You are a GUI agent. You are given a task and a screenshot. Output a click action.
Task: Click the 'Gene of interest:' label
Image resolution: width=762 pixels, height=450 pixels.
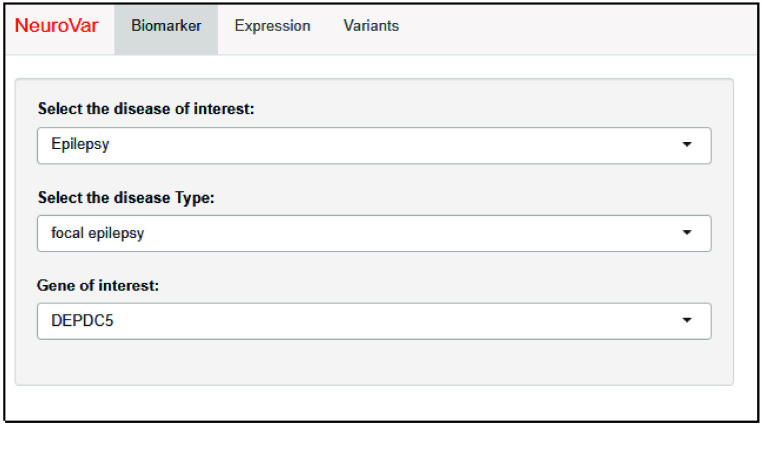pos(98,286)
